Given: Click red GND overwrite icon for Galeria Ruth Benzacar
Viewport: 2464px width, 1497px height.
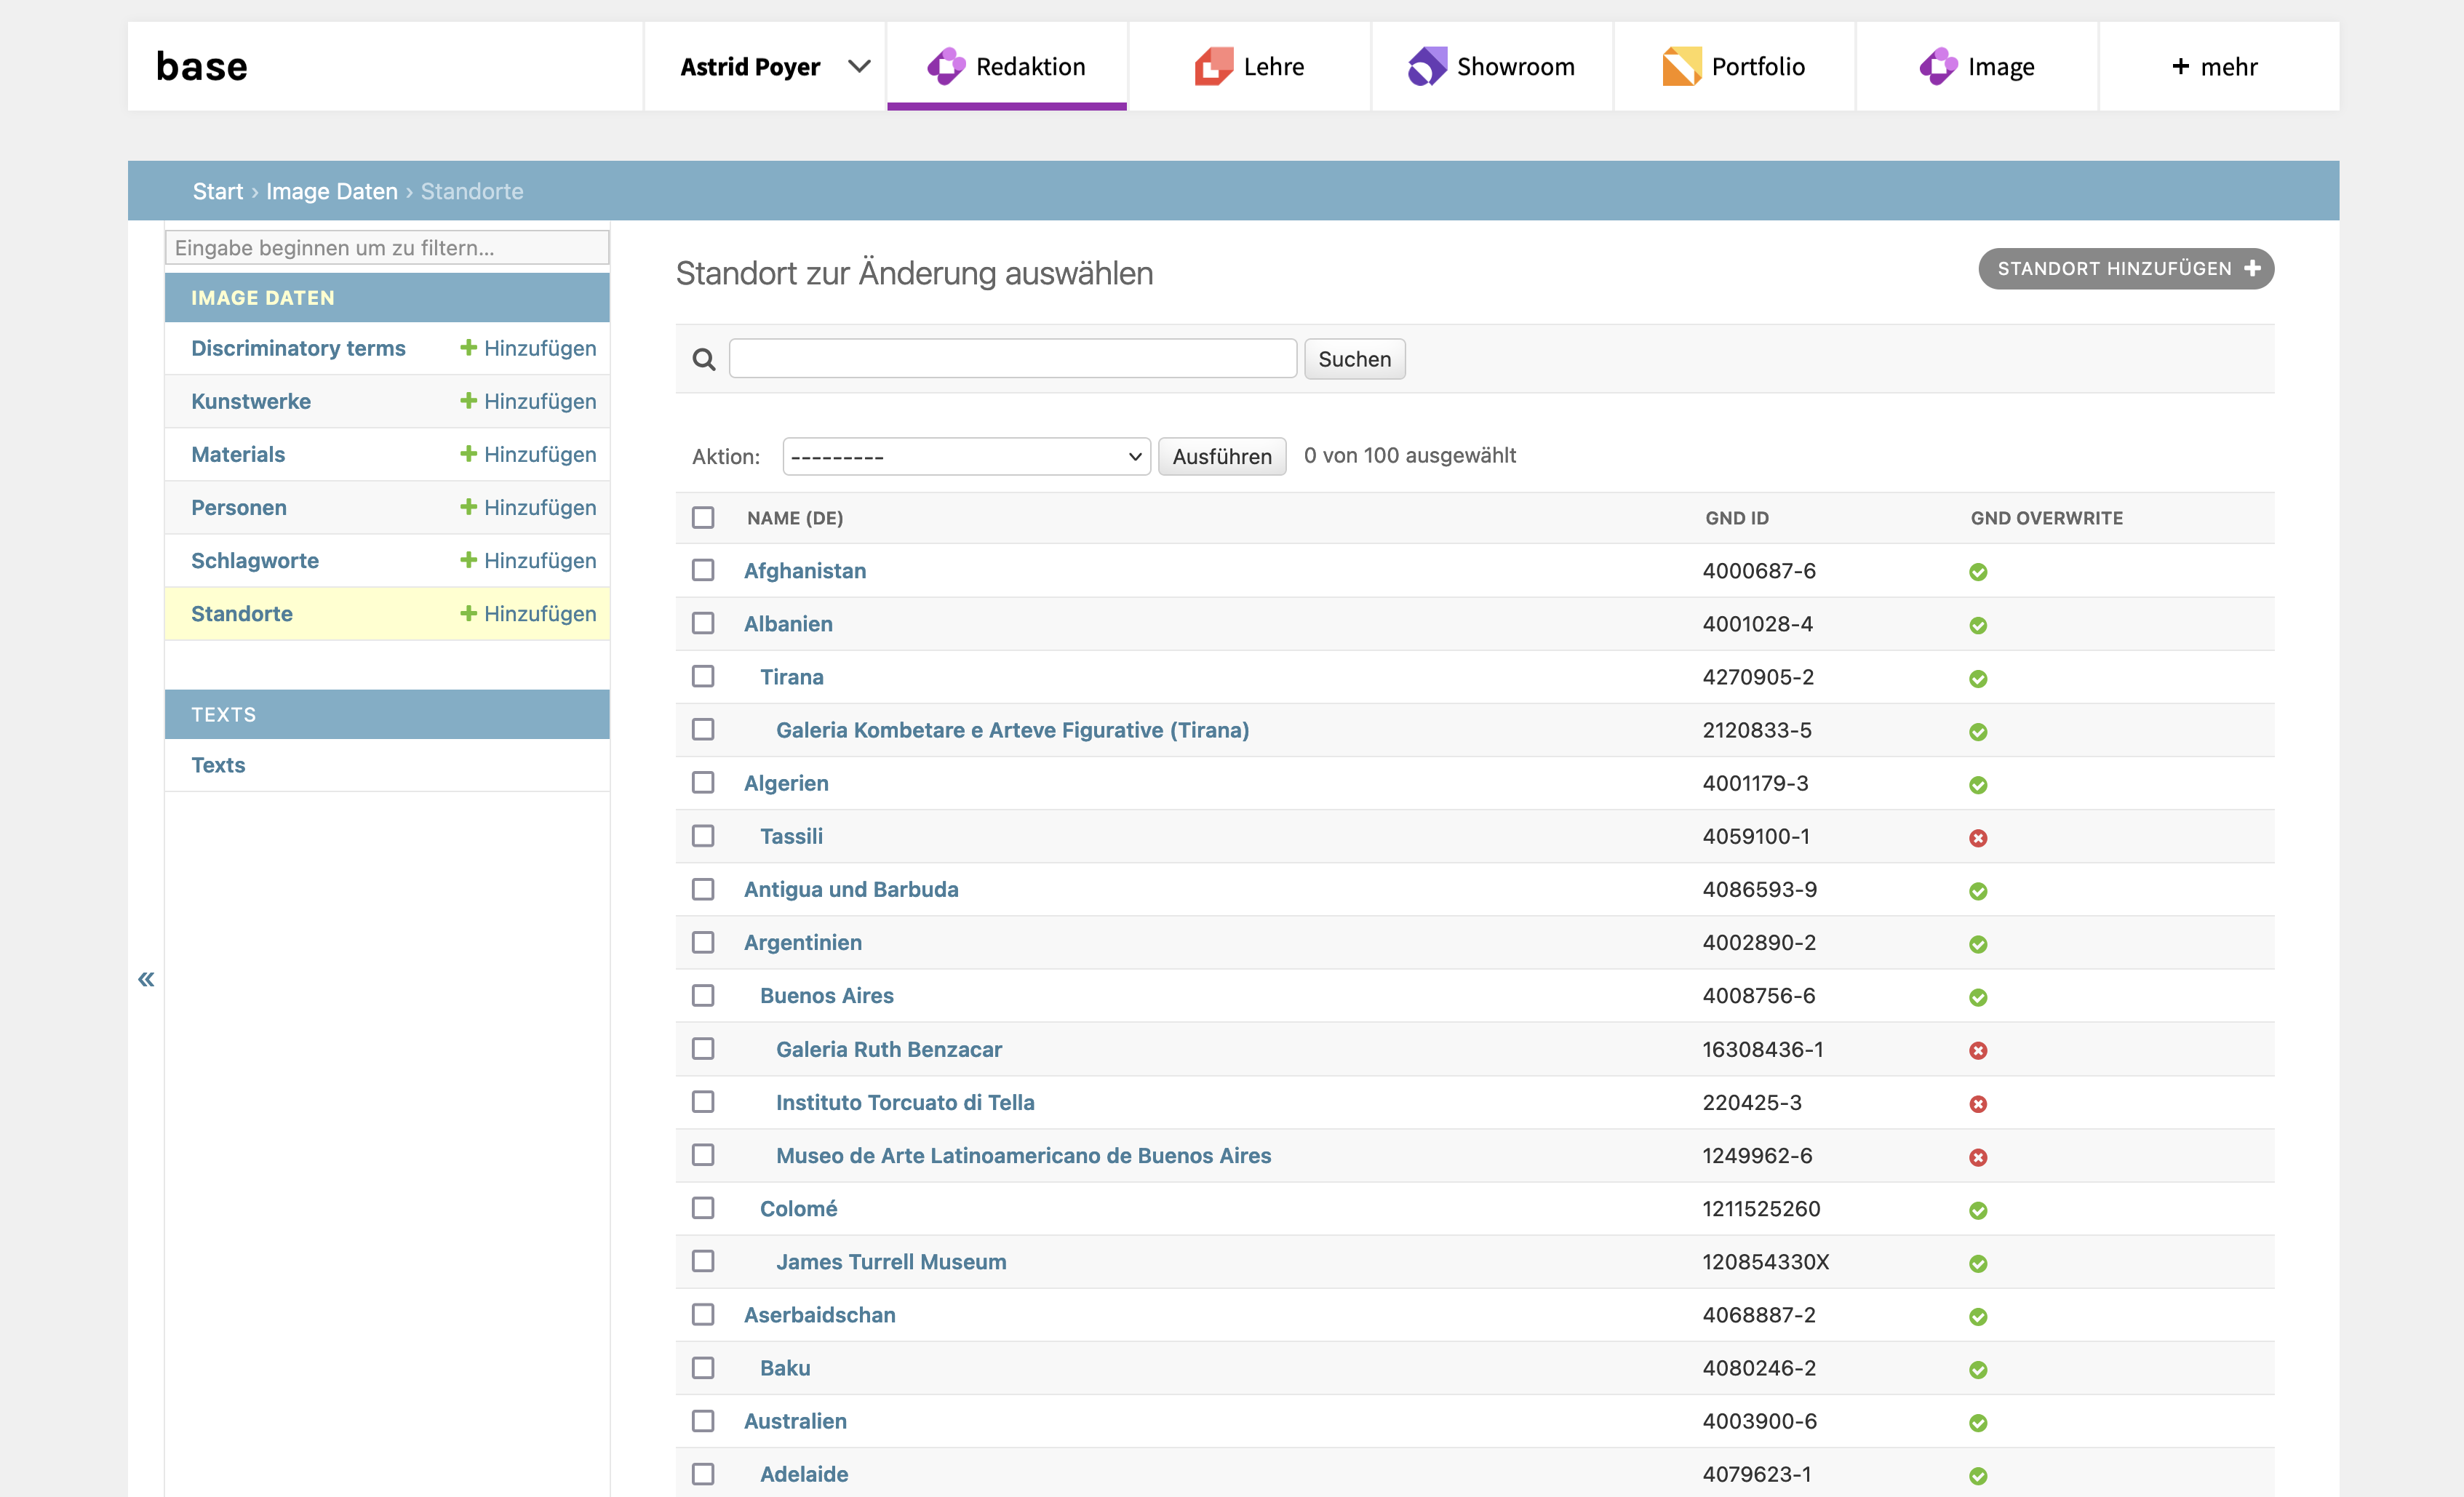Looking at the screenshot, I should click(1978, 1050).
